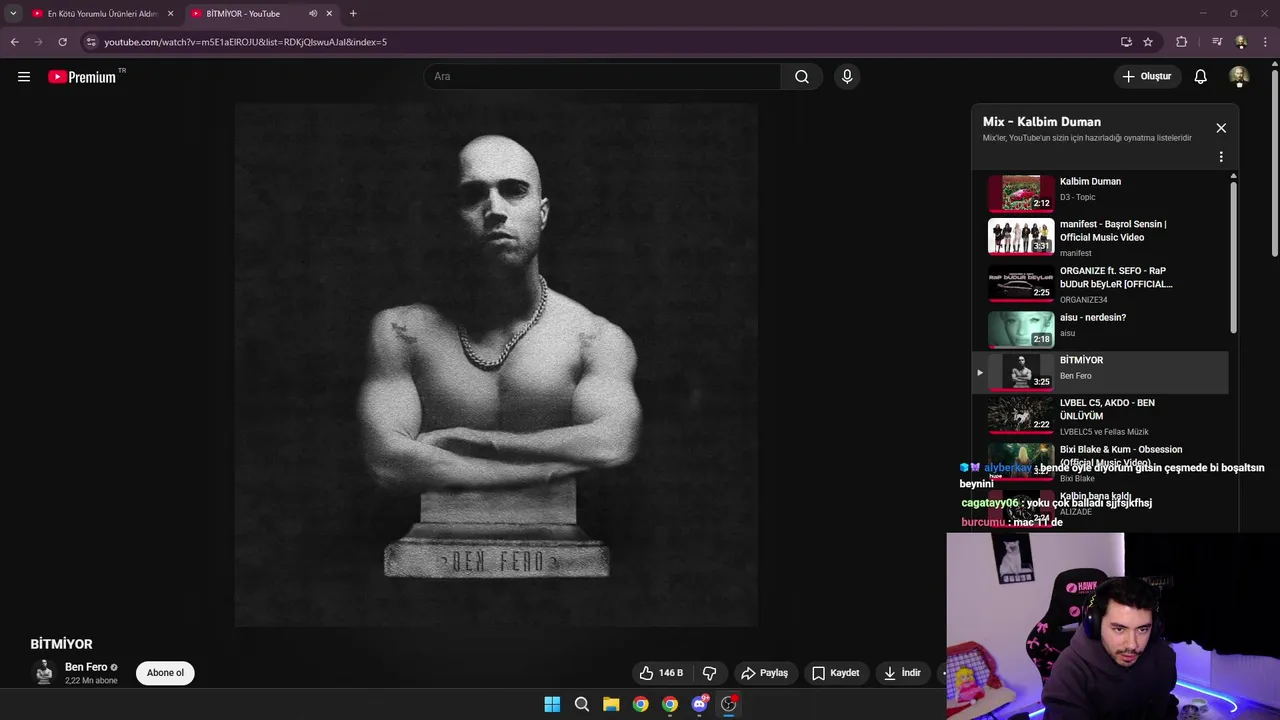Expand the tab search dropdown arrow
Viewport: 1280px width, 720px height.
[13, 14]
